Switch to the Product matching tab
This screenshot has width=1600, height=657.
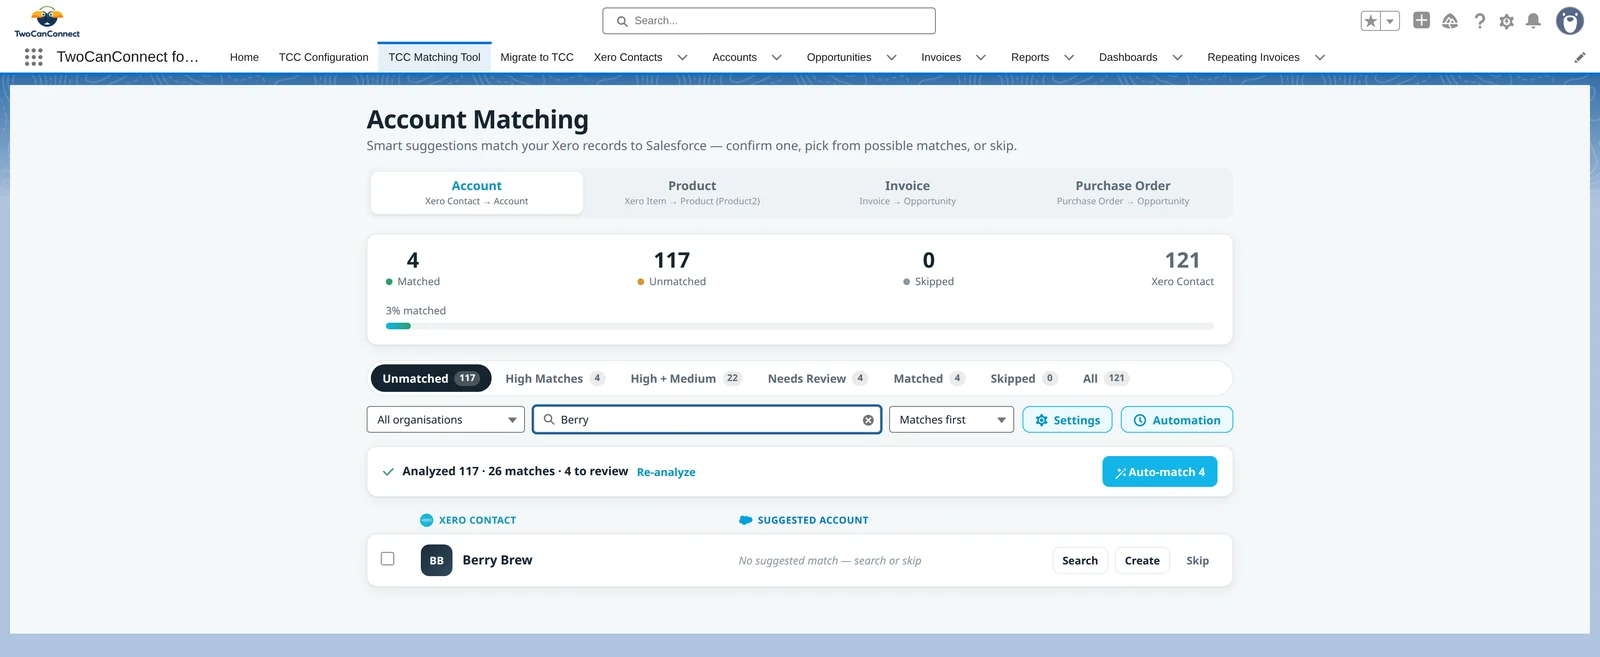tap(692, 193)
